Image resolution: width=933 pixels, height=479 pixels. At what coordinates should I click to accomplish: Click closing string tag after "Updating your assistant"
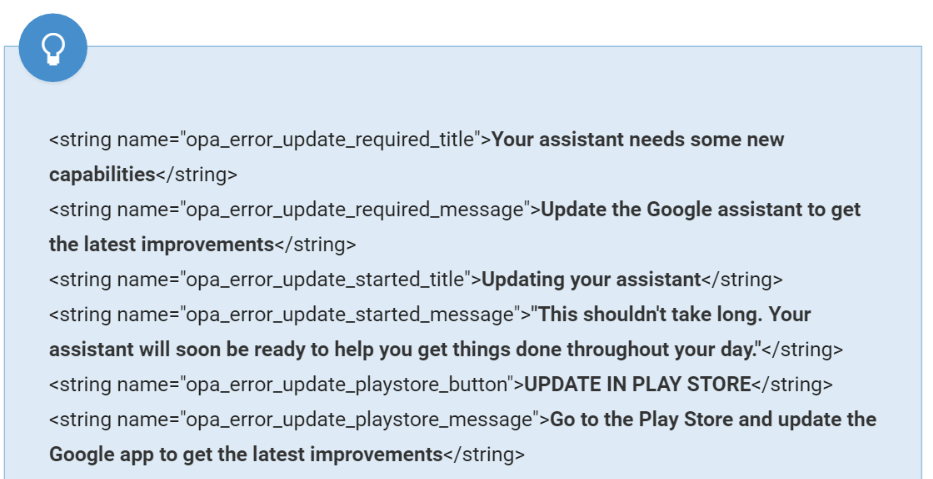tap(742, 279)
